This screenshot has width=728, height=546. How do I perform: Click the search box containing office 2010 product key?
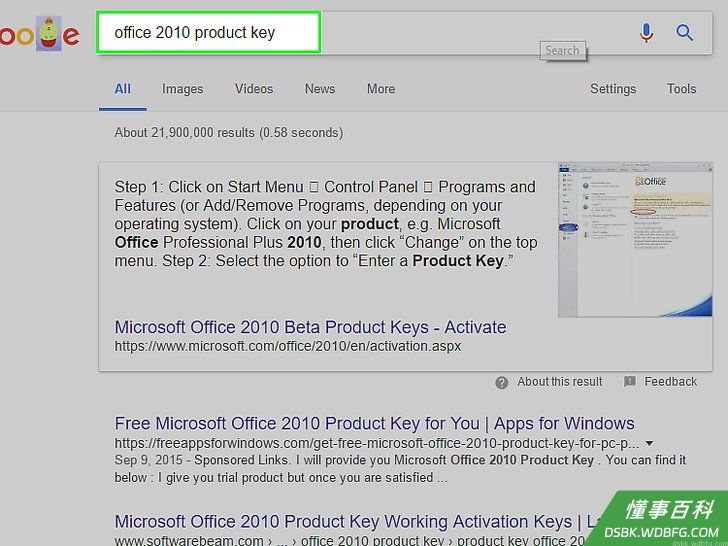[x=208, y=32]
